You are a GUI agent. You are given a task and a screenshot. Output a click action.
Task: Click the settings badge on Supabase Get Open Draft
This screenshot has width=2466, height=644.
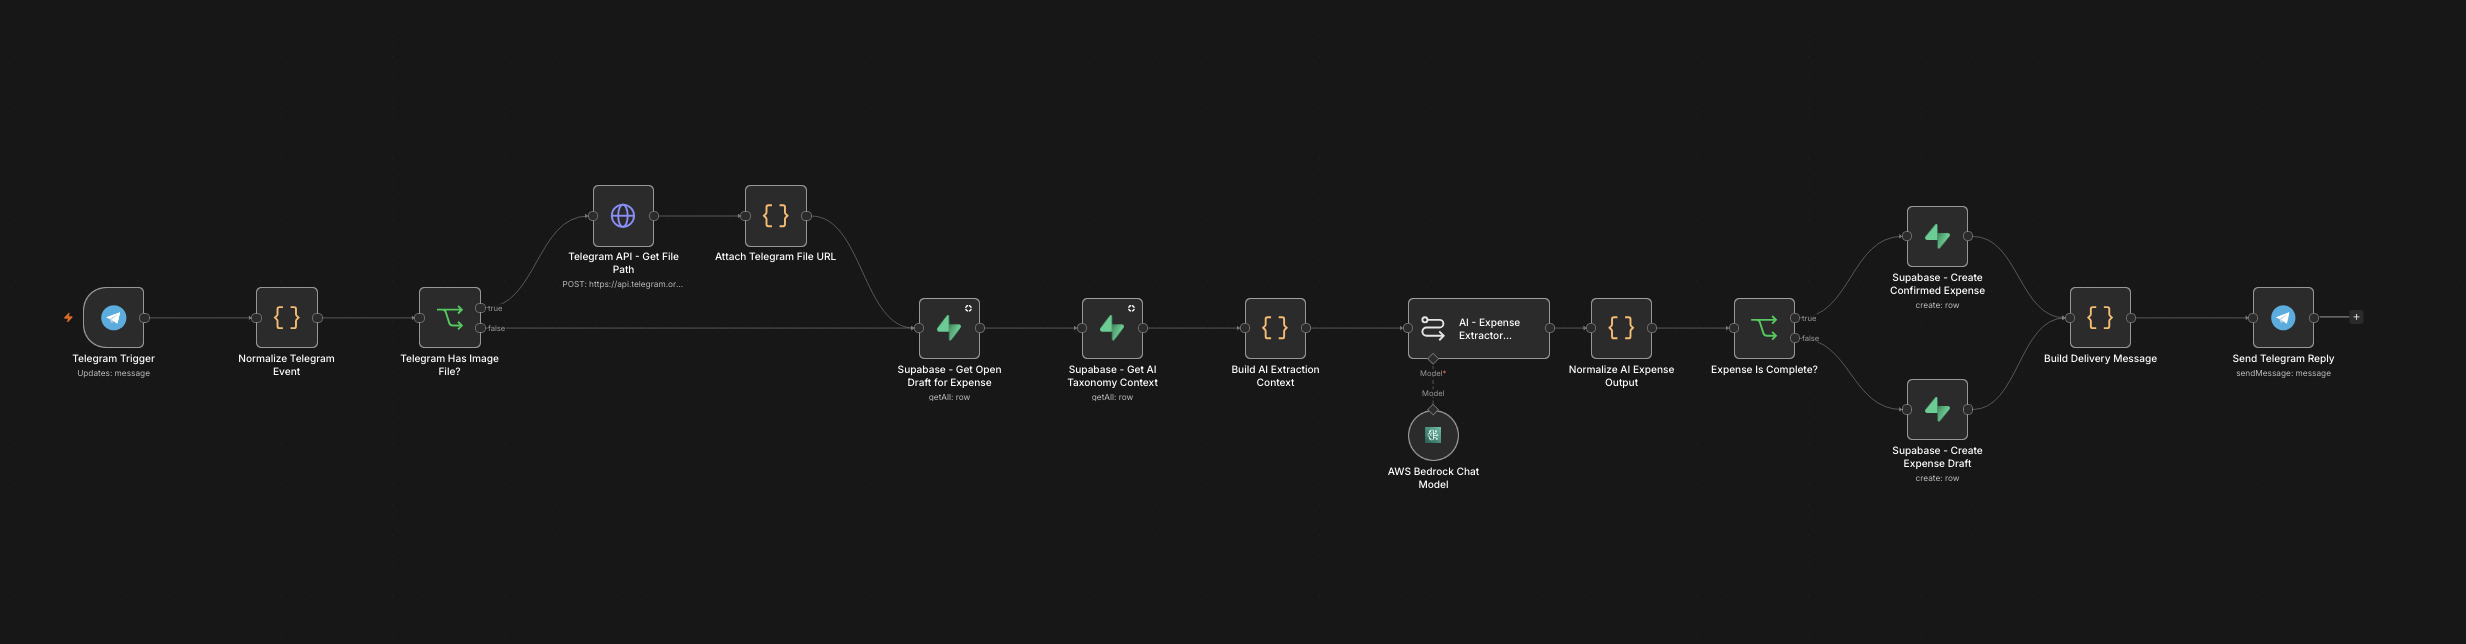968,308
